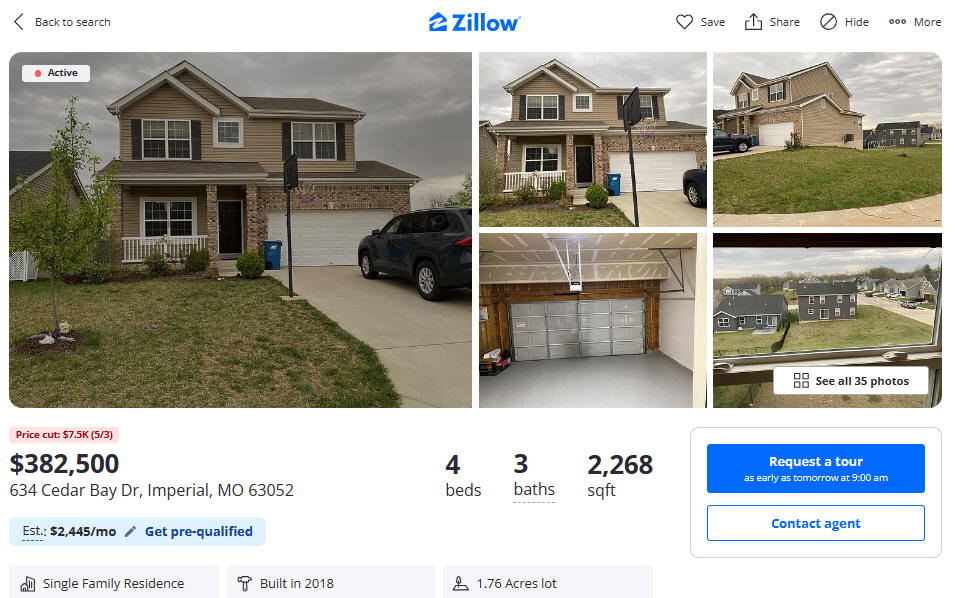955x598 pixels.
Task: Click the heart Save icon
Action: 684,22
